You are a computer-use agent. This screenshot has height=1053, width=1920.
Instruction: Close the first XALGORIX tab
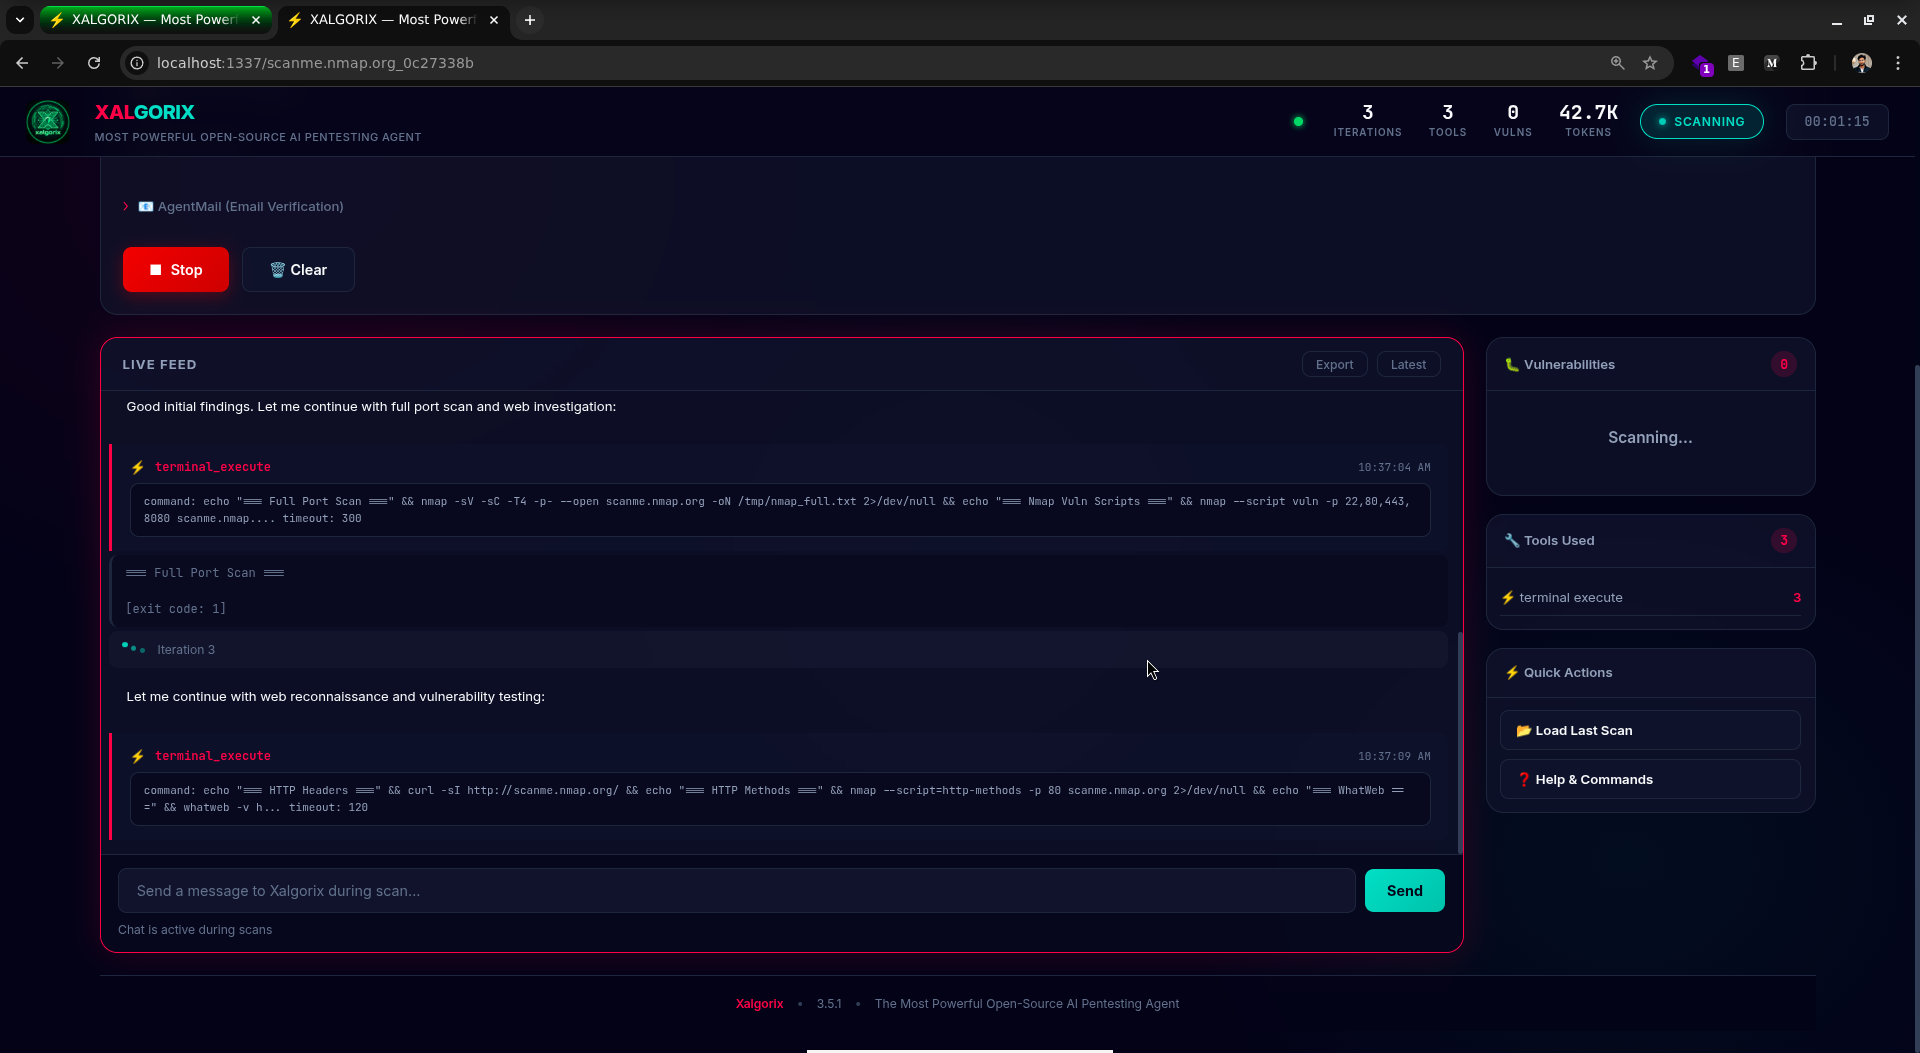click(256, 20)
